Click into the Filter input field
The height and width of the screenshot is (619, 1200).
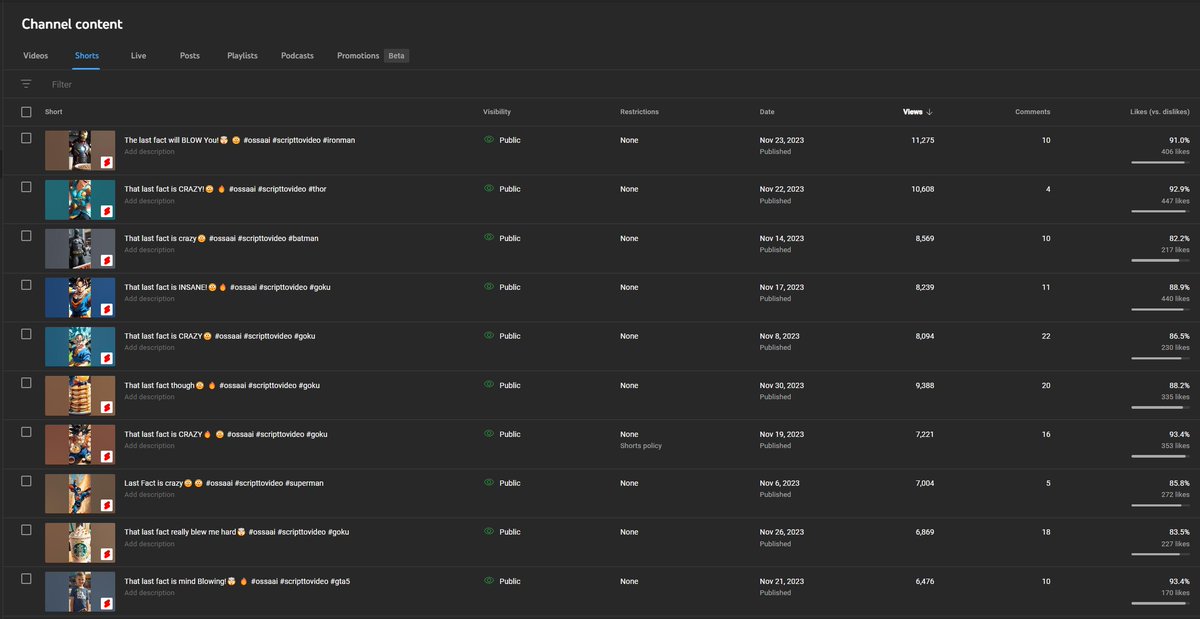[x=620, y=84]
